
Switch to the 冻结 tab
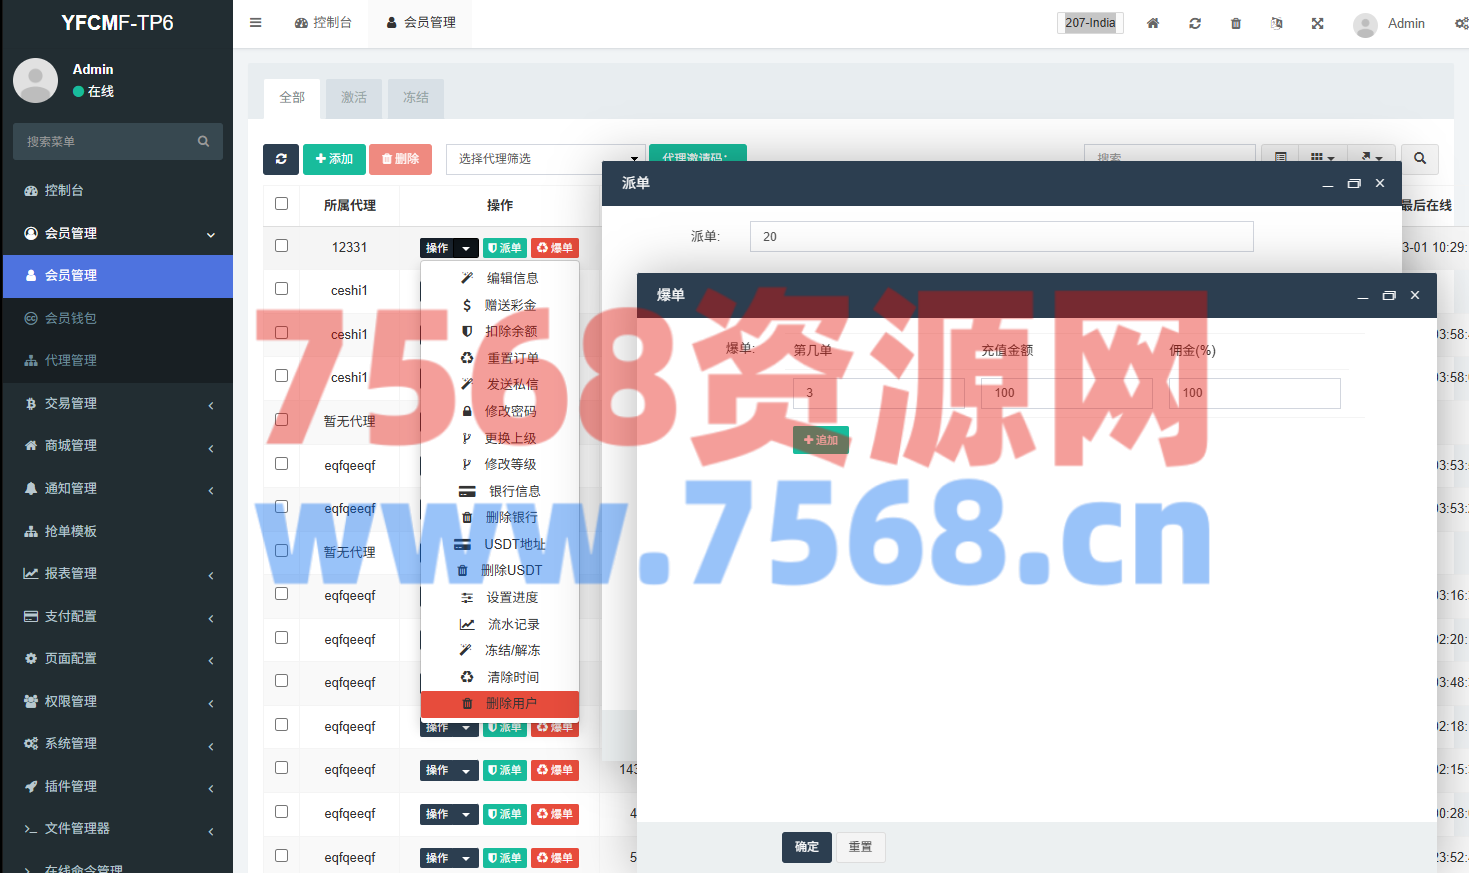tap(416, 98)
